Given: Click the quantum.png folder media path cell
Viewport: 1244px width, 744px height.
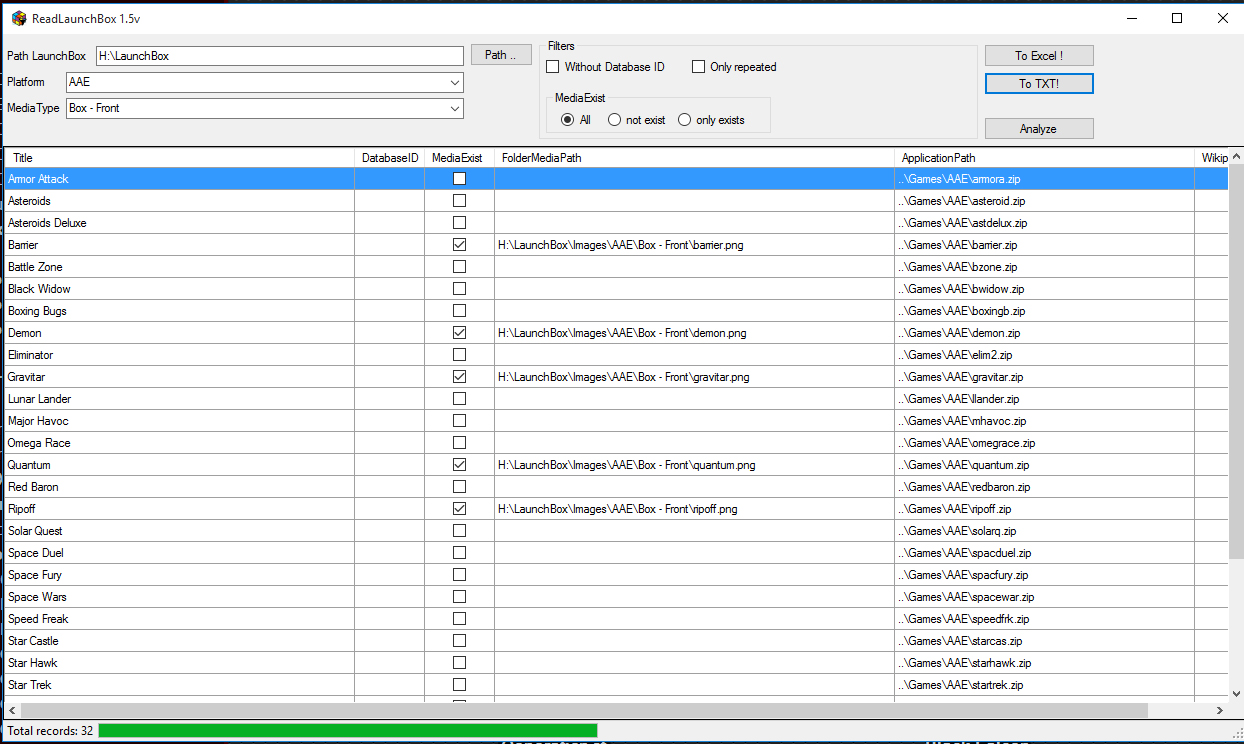Looking at the screenshot, I should pyautogui.click(x=694, y=465).
